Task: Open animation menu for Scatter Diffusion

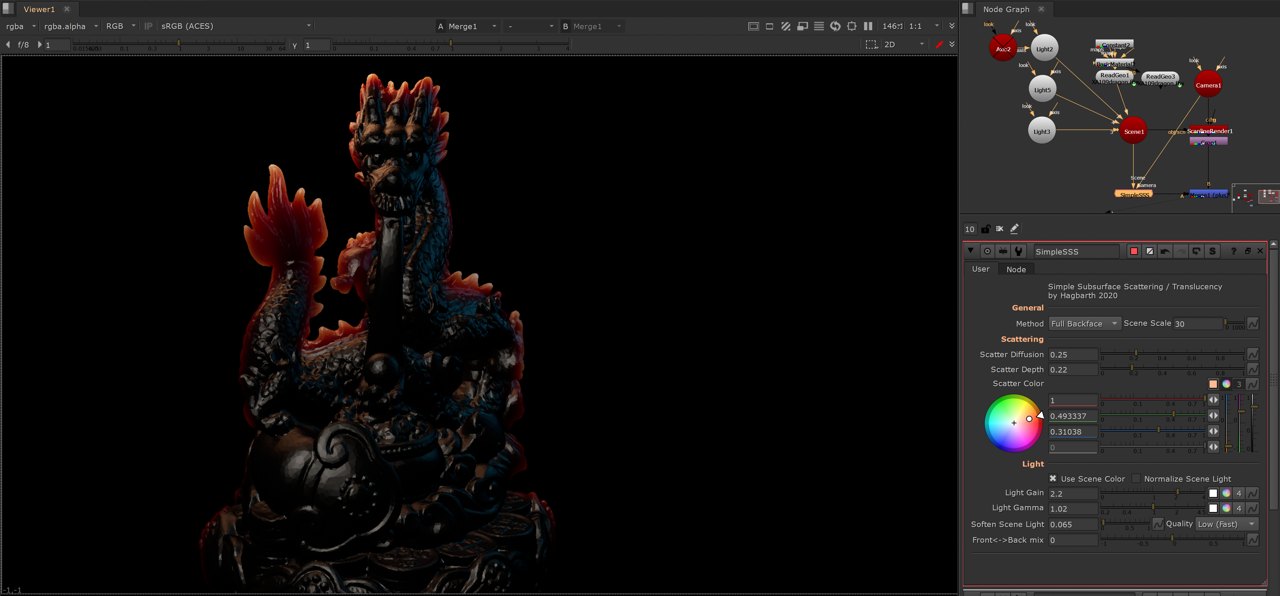Action: click(1252, 355)
